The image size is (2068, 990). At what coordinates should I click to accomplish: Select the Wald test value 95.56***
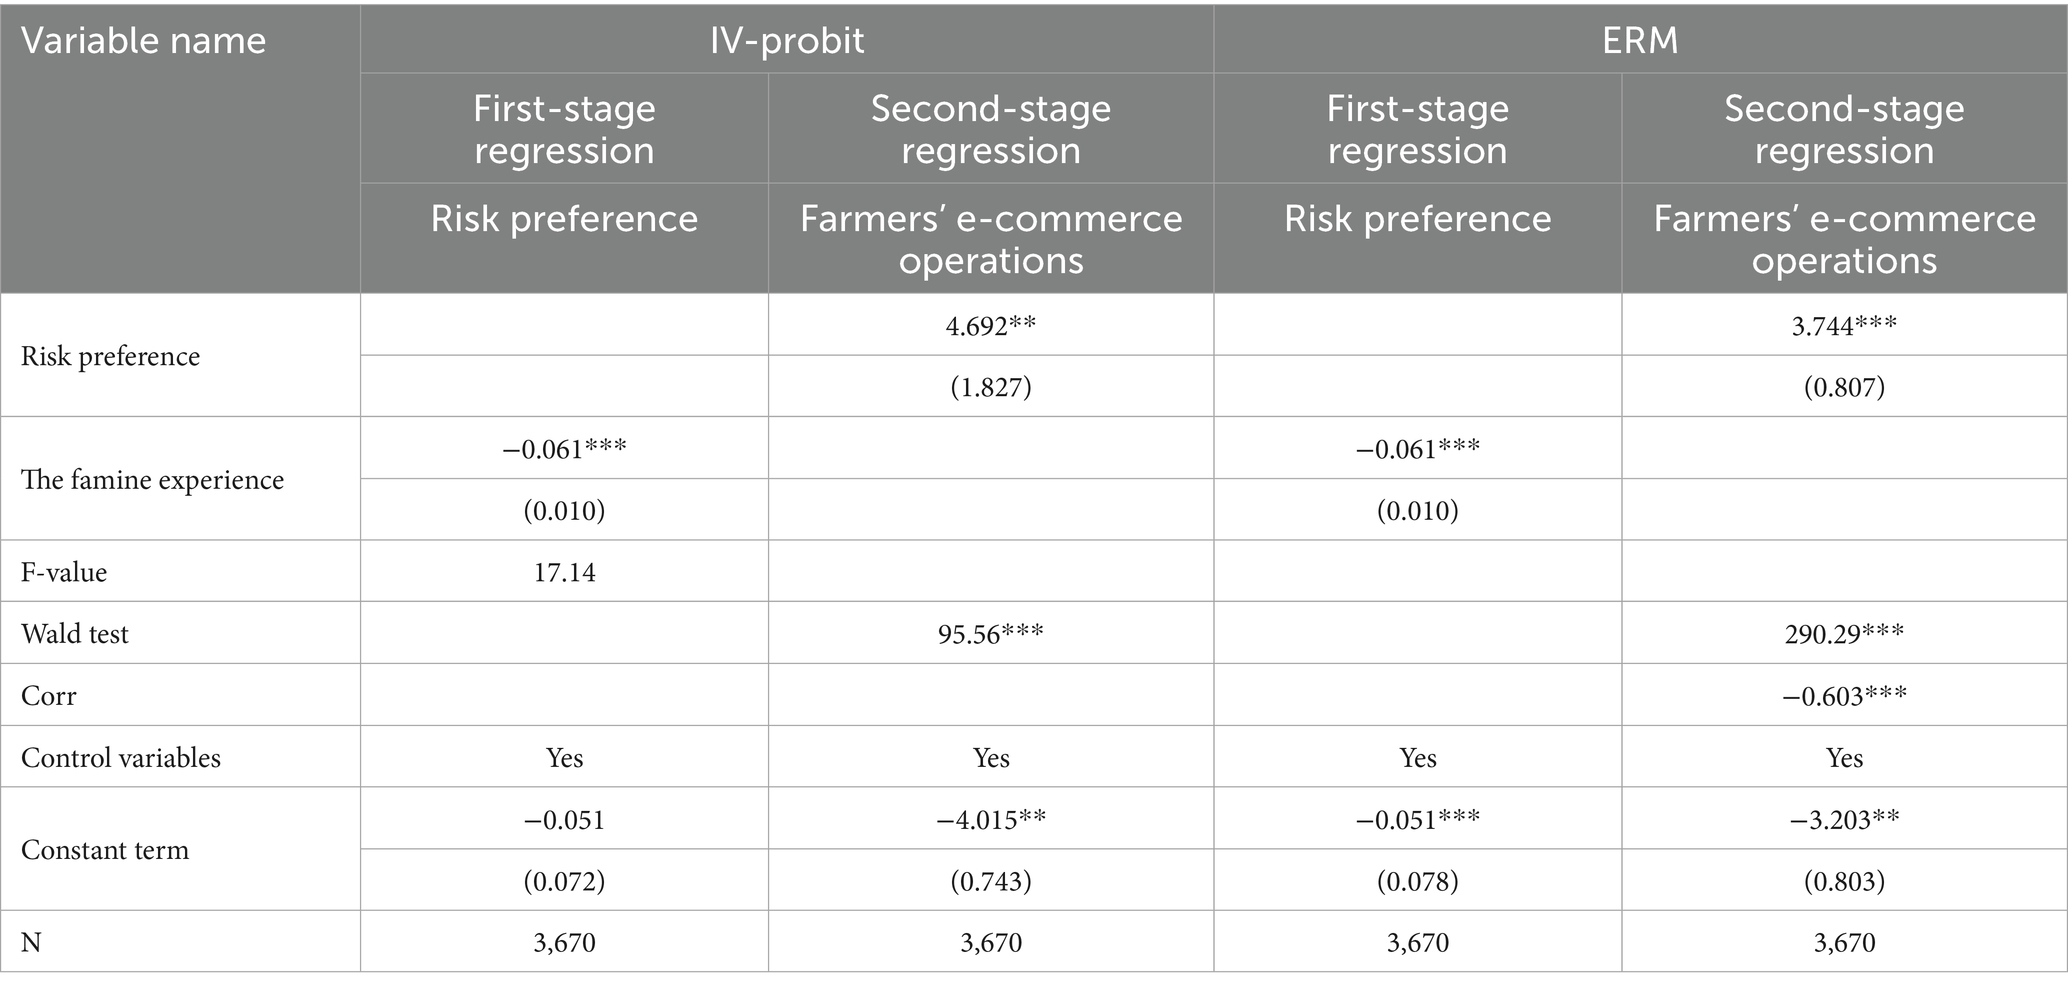coord(991,634)
